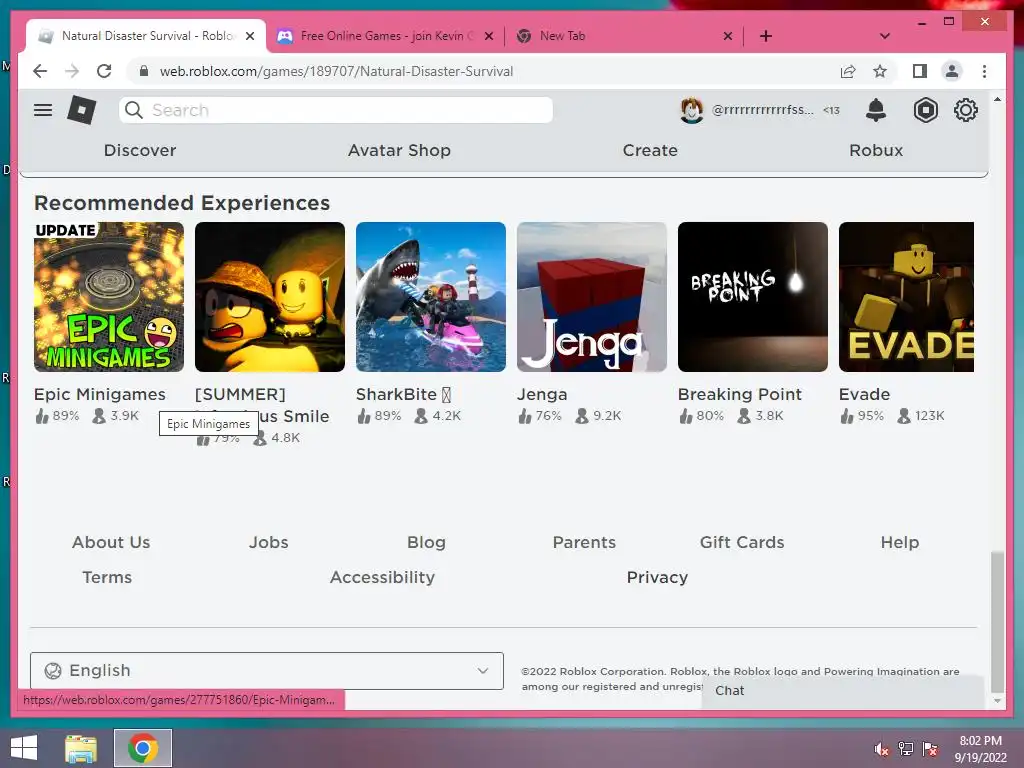Image resolution: width=1024 pixels, height=768 pixels.
Task: Go to the Create page
Action: point(650,150)
